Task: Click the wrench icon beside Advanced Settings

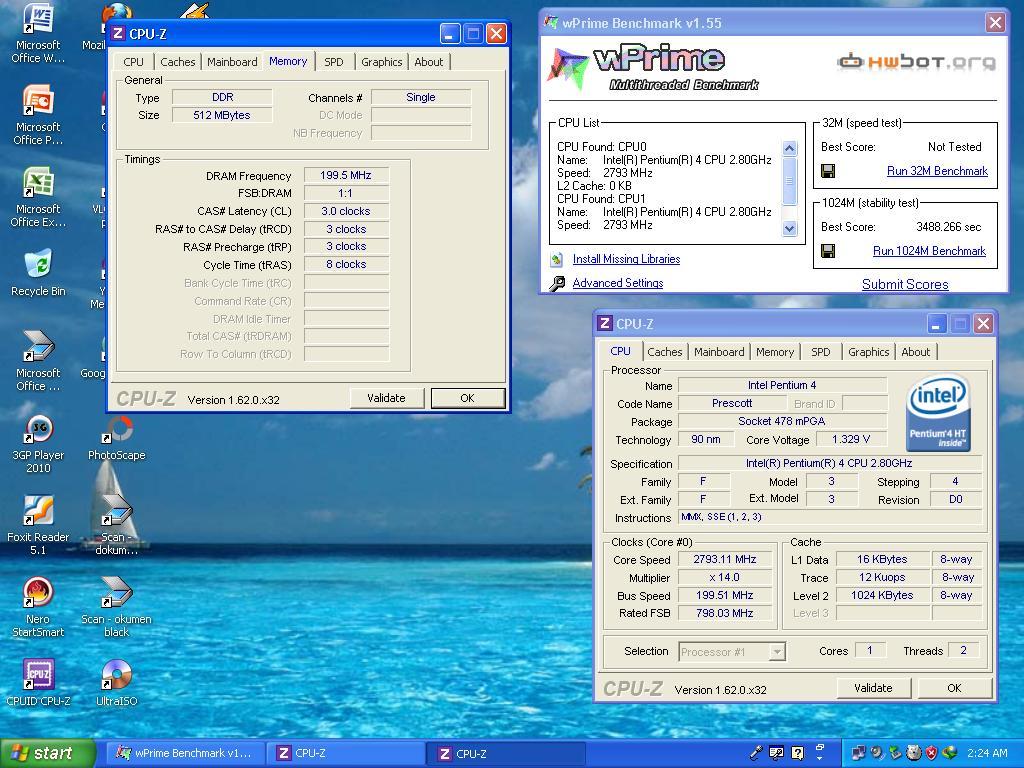Action: tap(557, 283)
